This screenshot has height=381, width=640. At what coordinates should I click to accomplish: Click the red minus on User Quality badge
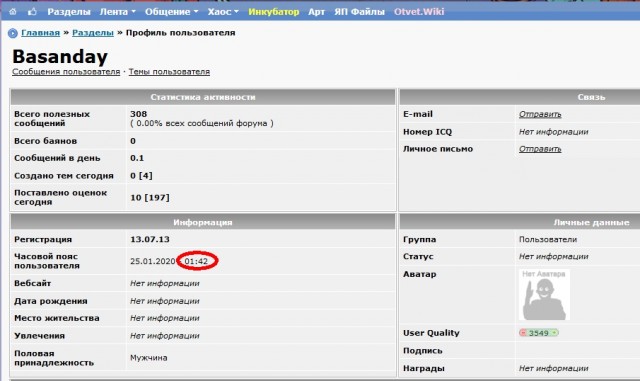pos(523,333)
